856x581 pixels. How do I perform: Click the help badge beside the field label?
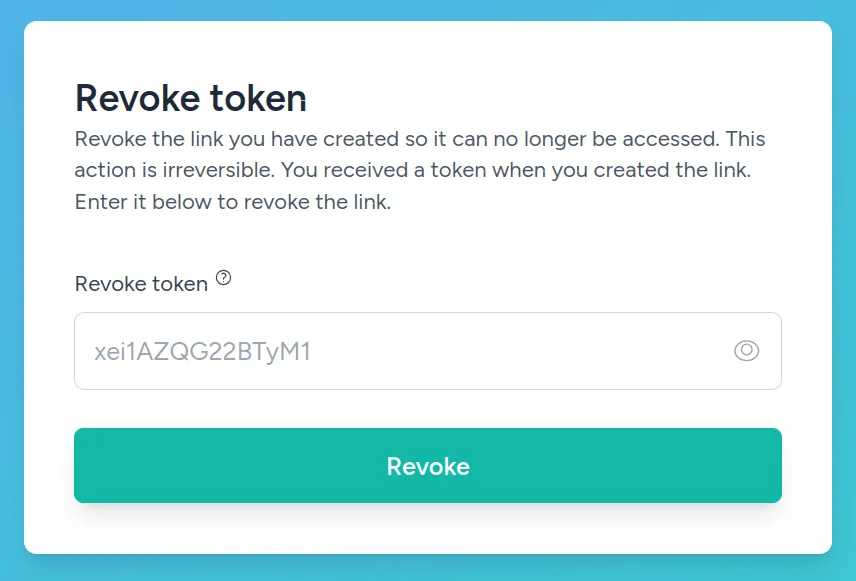(224, 276)
